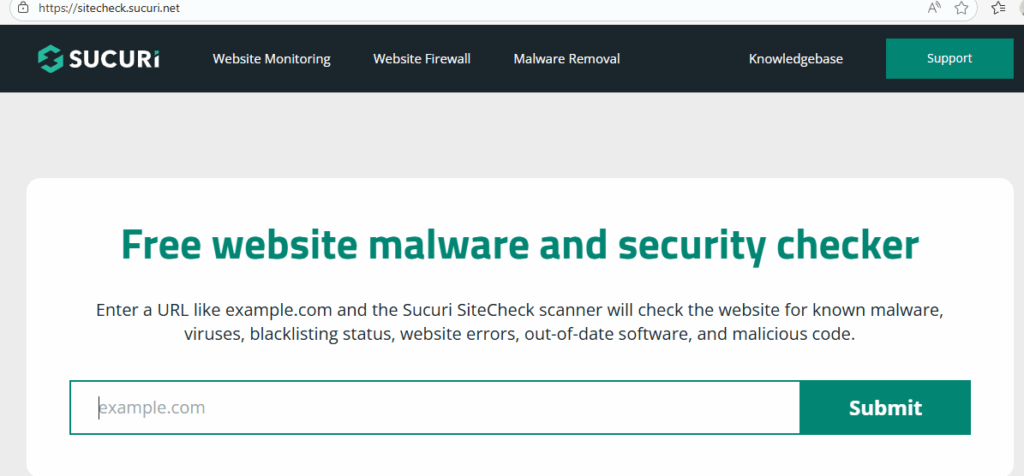Click the Read aloud icon
The height and width of the screenshot is (476, 1024).
(935, 8)
